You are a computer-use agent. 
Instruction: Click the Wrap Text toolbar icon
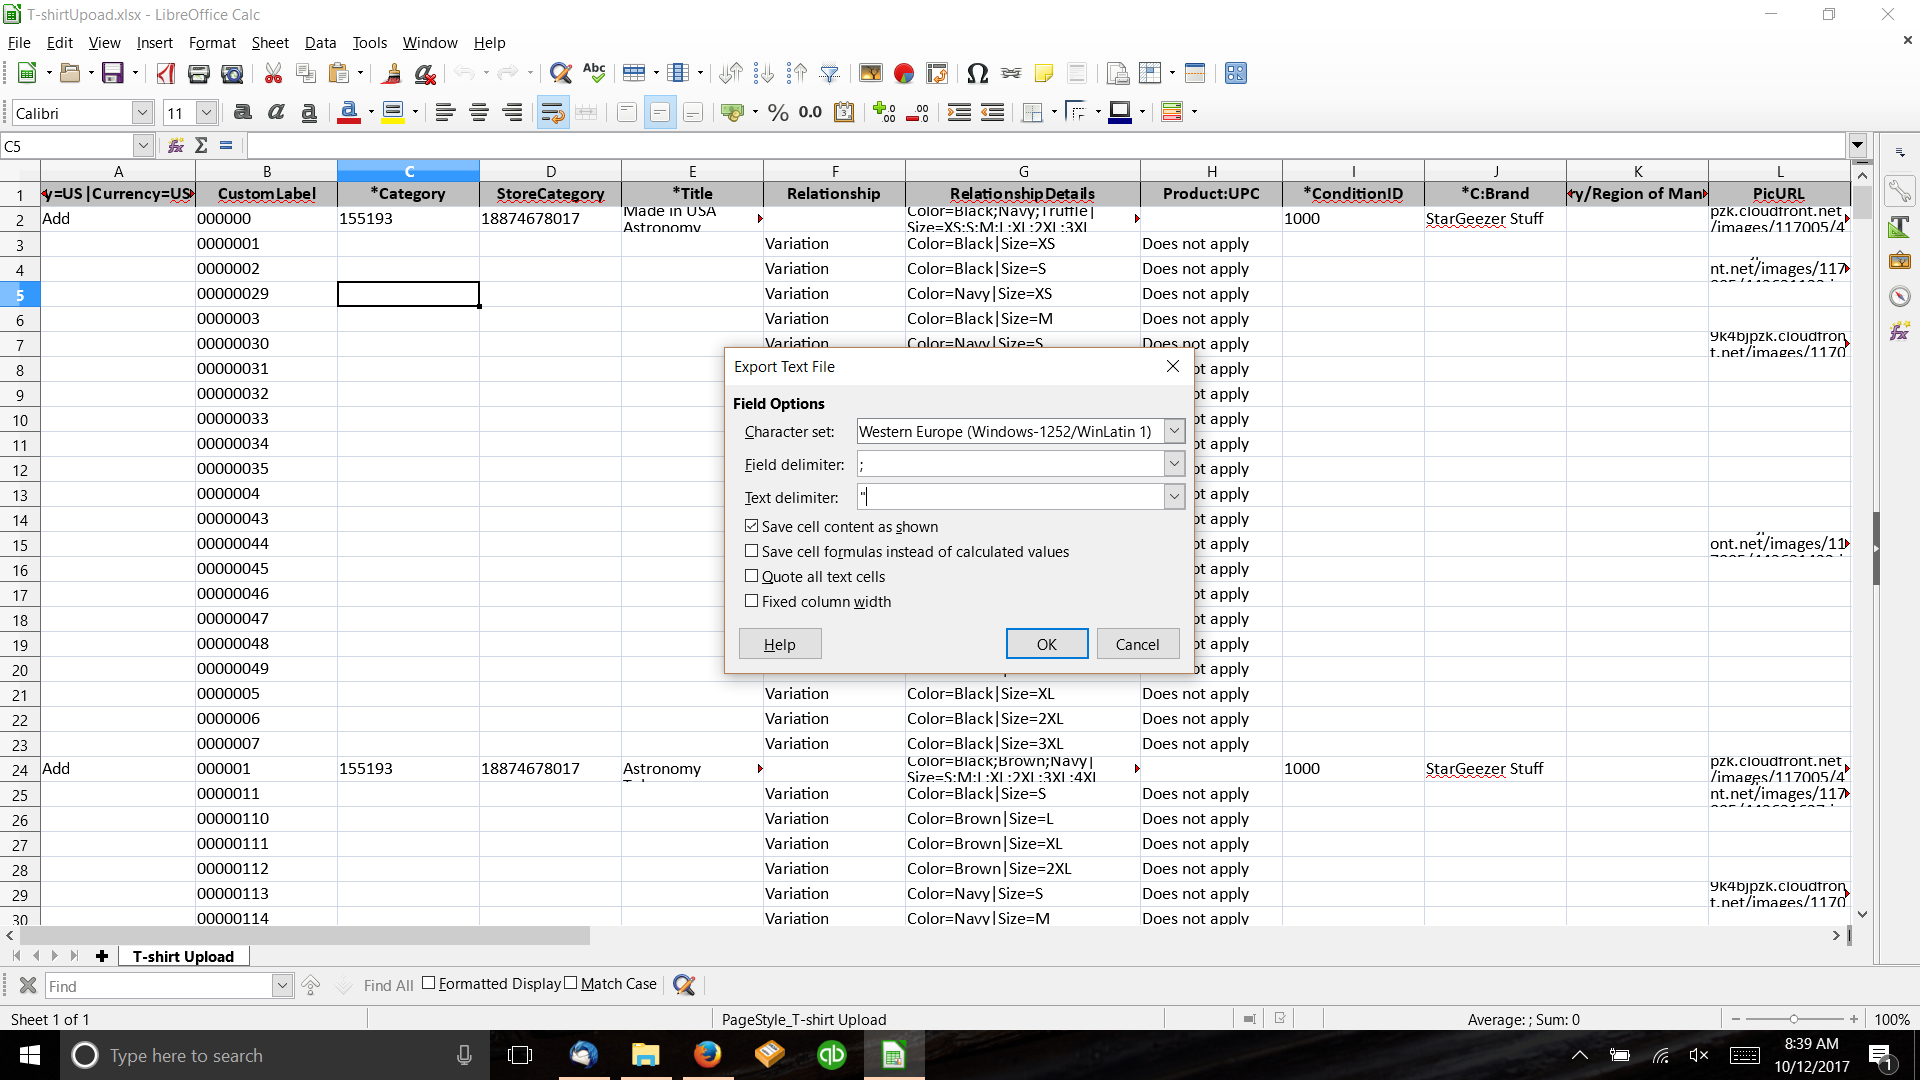pos(552,113)
